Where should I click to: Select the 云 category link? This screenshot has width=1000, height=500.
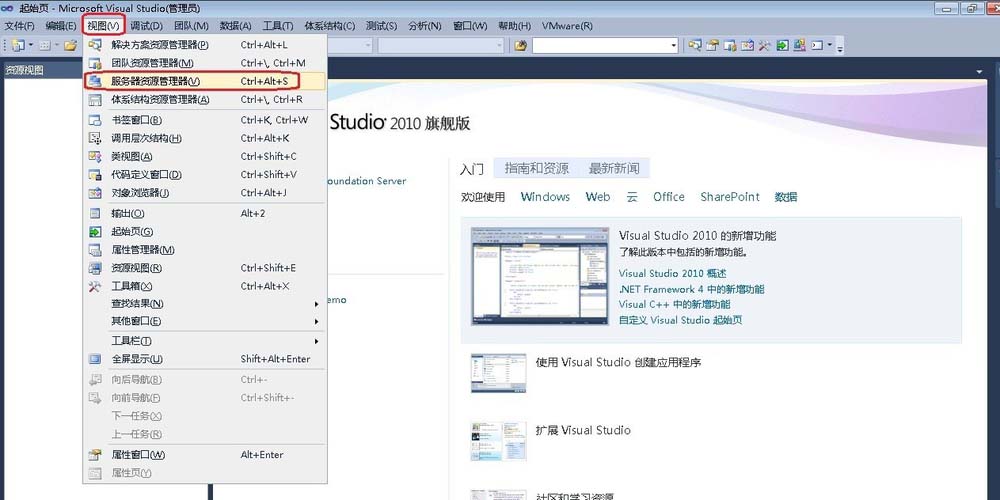click(632, 197)
